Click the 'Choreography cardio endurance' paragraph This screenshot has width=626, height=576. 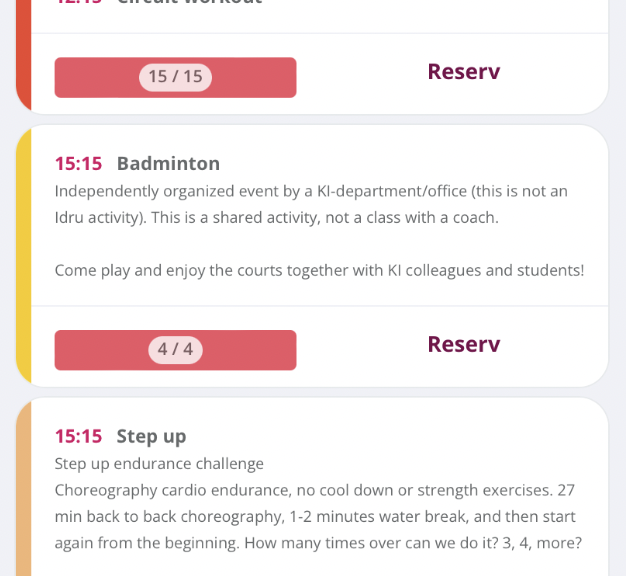pos(318,517)
